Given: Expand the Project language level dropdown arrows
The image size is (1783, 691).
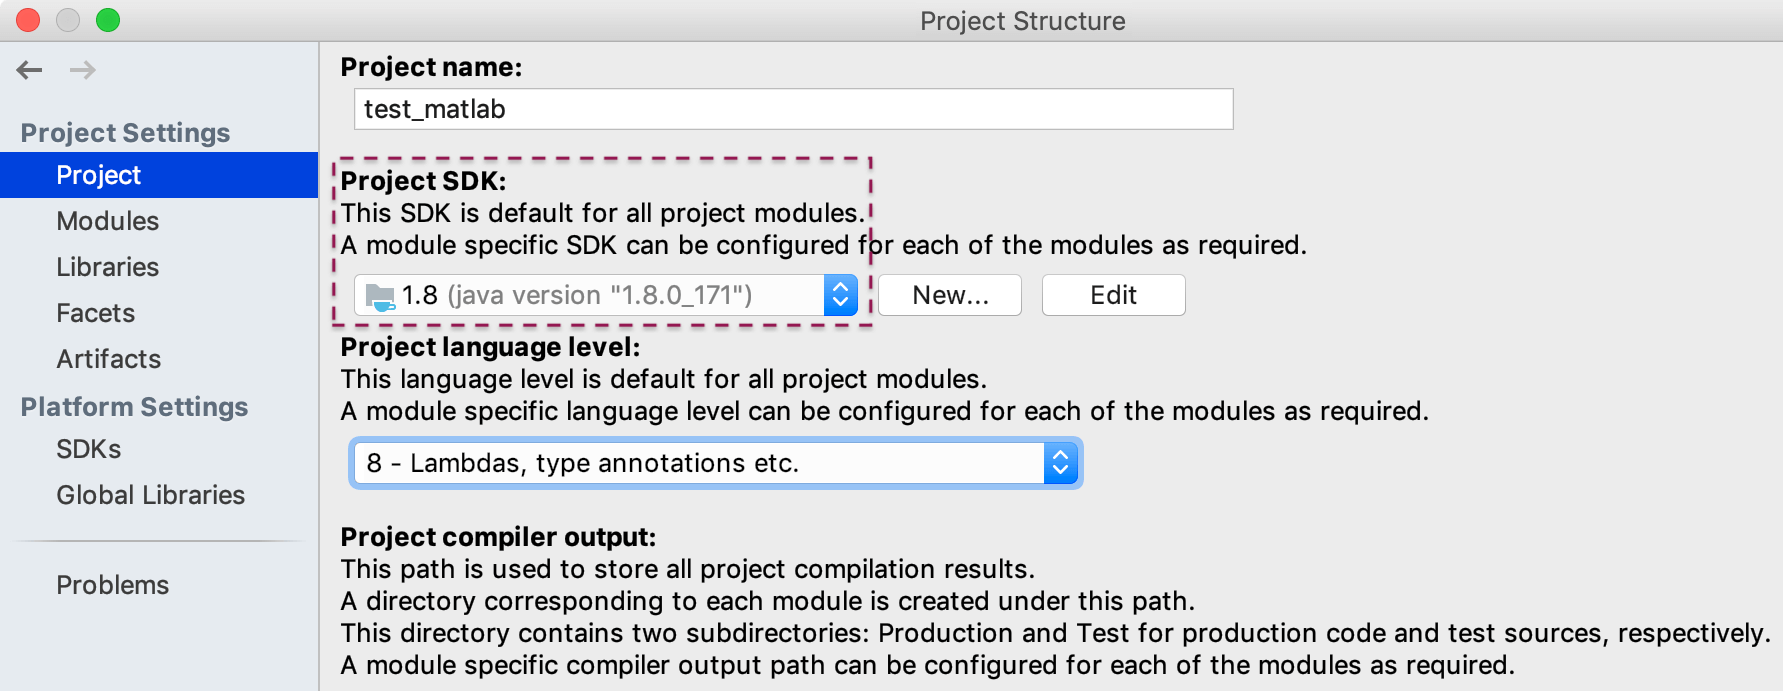Looking at the screenshot, I should click(x=1061, y=463).
